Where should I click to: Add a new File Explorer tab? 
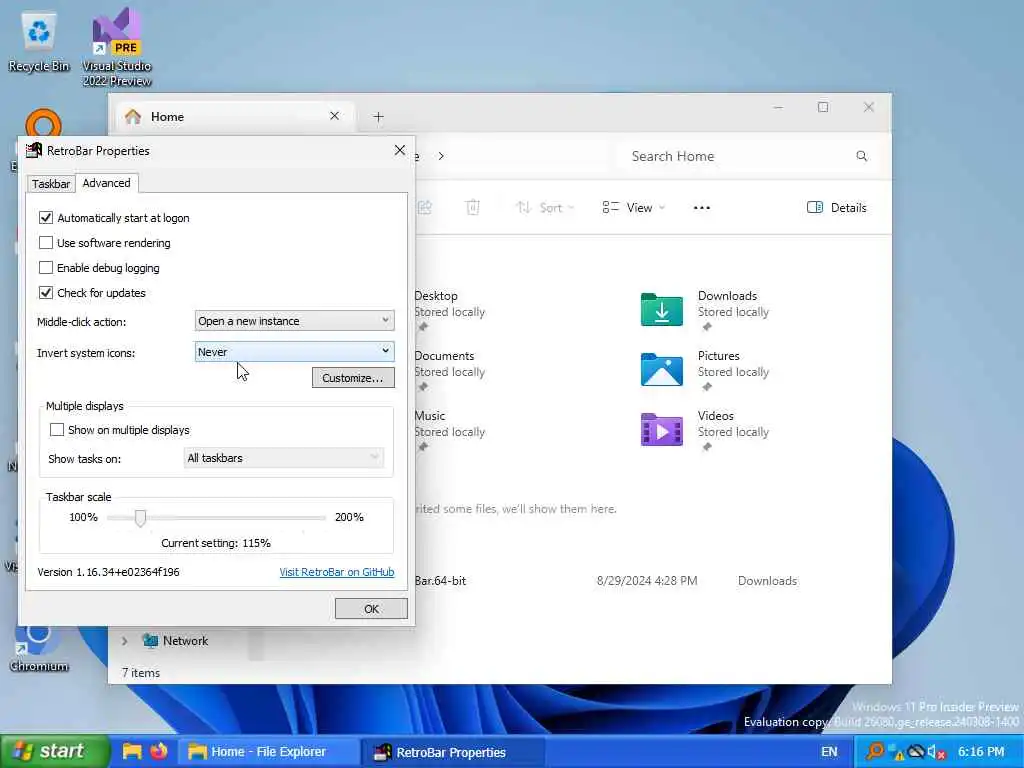tap(378, 116)
